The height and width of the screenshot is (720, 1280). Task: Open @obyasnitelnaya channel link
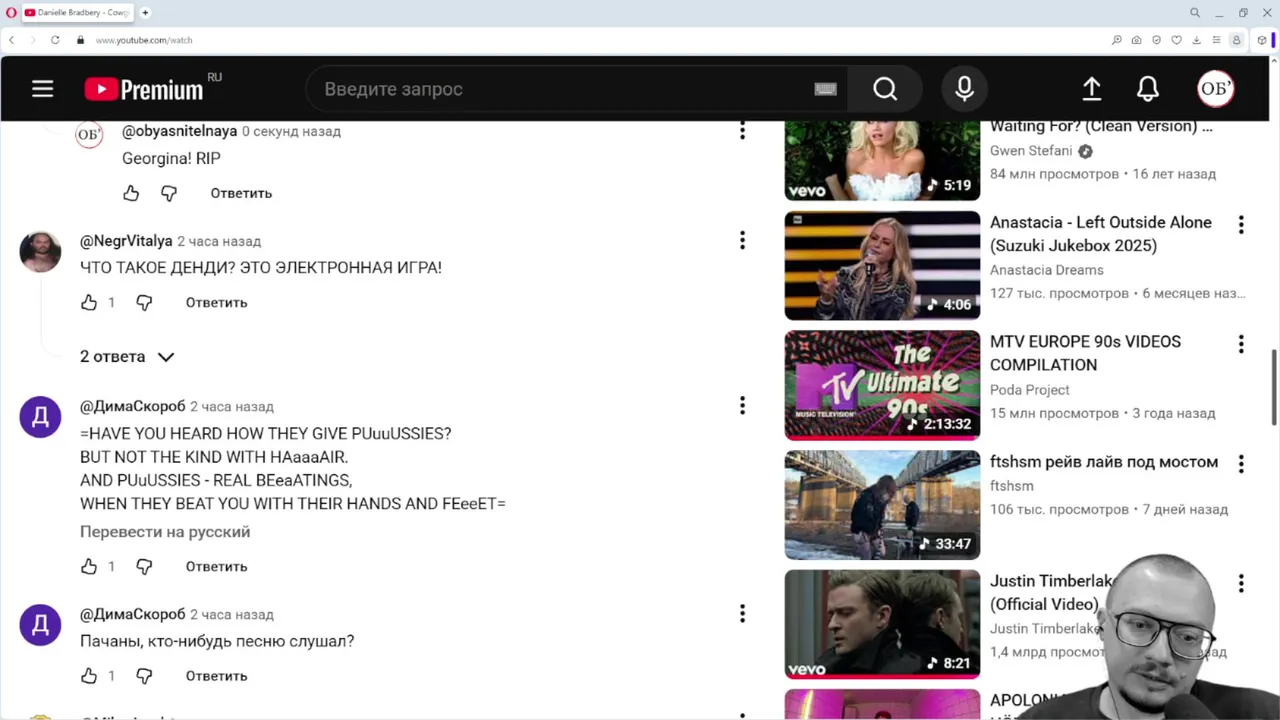(x=180, y=131)
